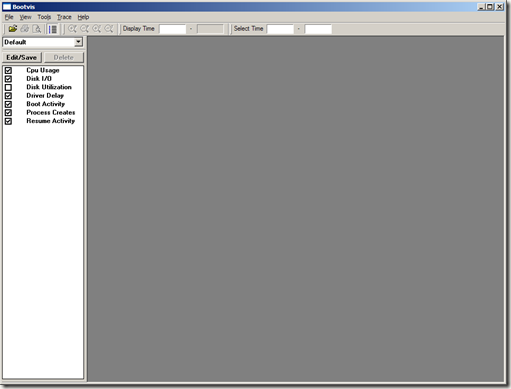Click the fourth zoom magnifier icon
511x389 pixels.
click(109, 29)
